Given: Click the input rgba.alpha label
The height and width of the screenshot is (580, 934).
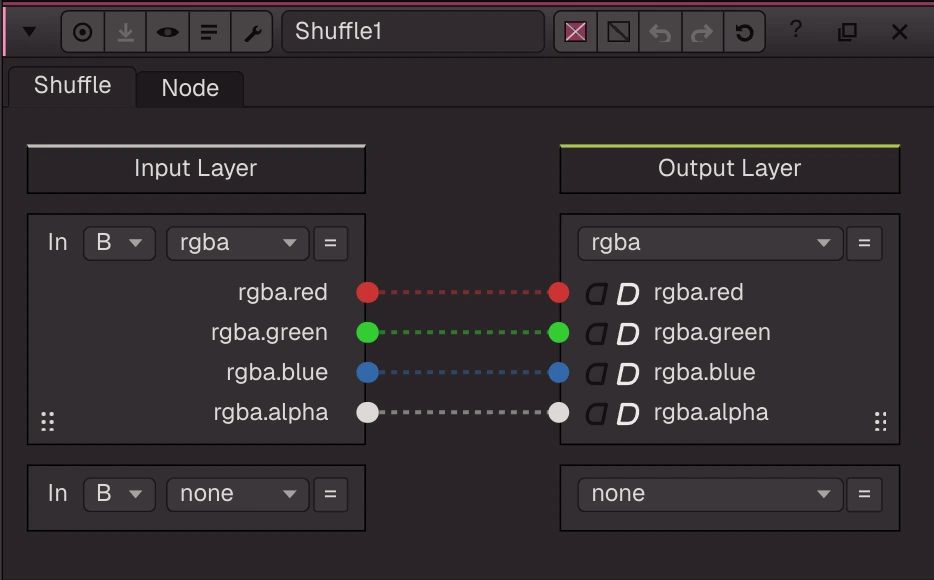Looking at the screenshot, I should pyautogui.click(x=271, y=413).
